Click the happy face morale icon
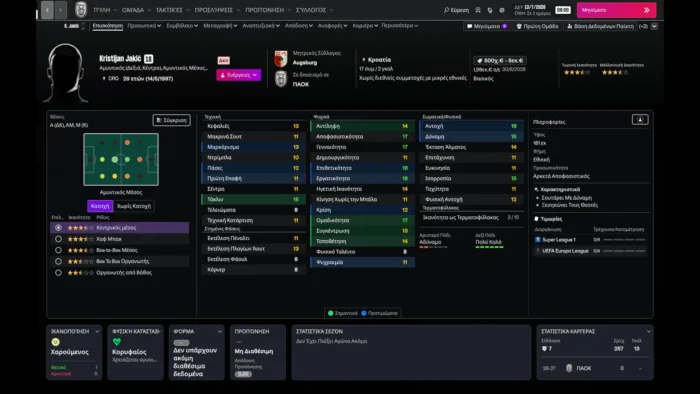This screenshot has width=700, height=394. coord(55,342)
